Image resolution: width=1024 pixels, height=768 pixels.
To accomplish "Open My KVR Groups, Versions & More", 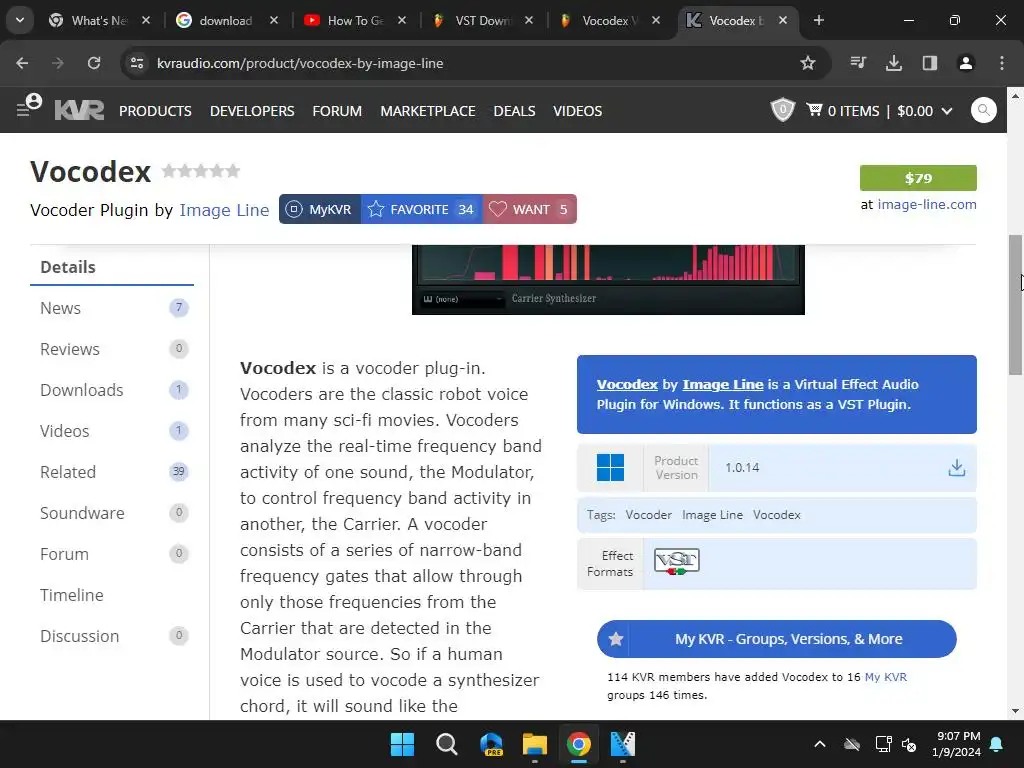I will coord(776,639).
